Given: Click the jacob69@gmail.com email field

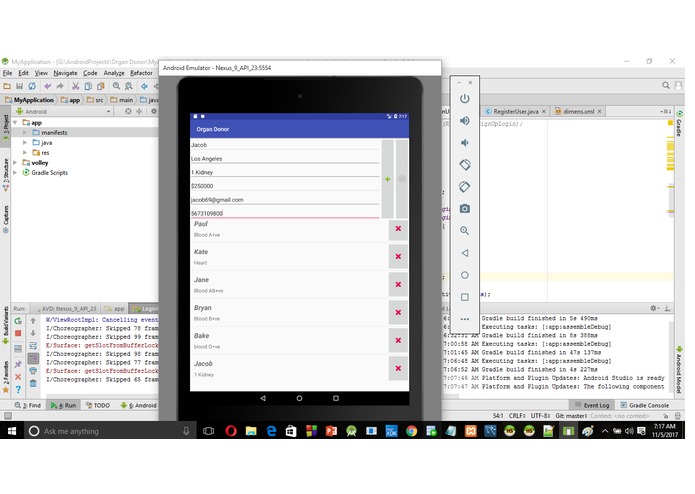Looking at the screenshot, I should (285, 200).
